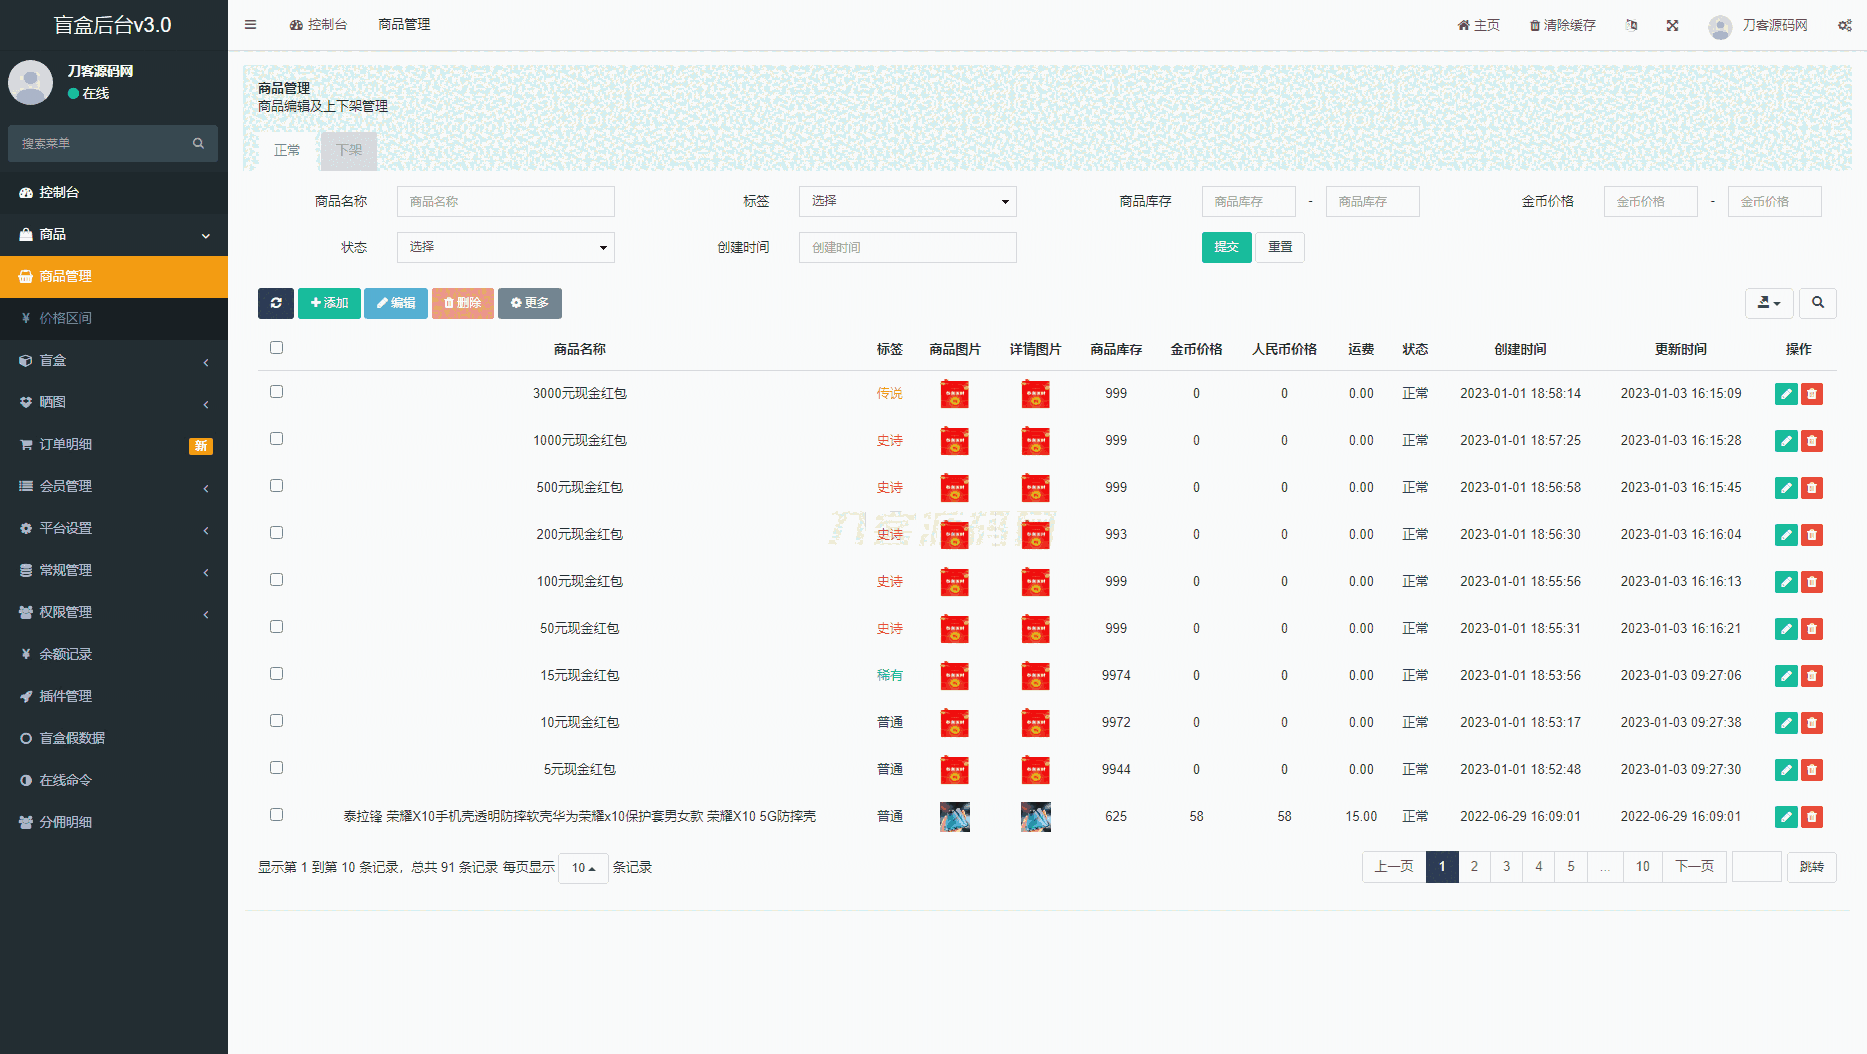Tick the checkbox for 500元现金红包
The width and height of the screenshot is (1867, 1054).
point(276,486)
